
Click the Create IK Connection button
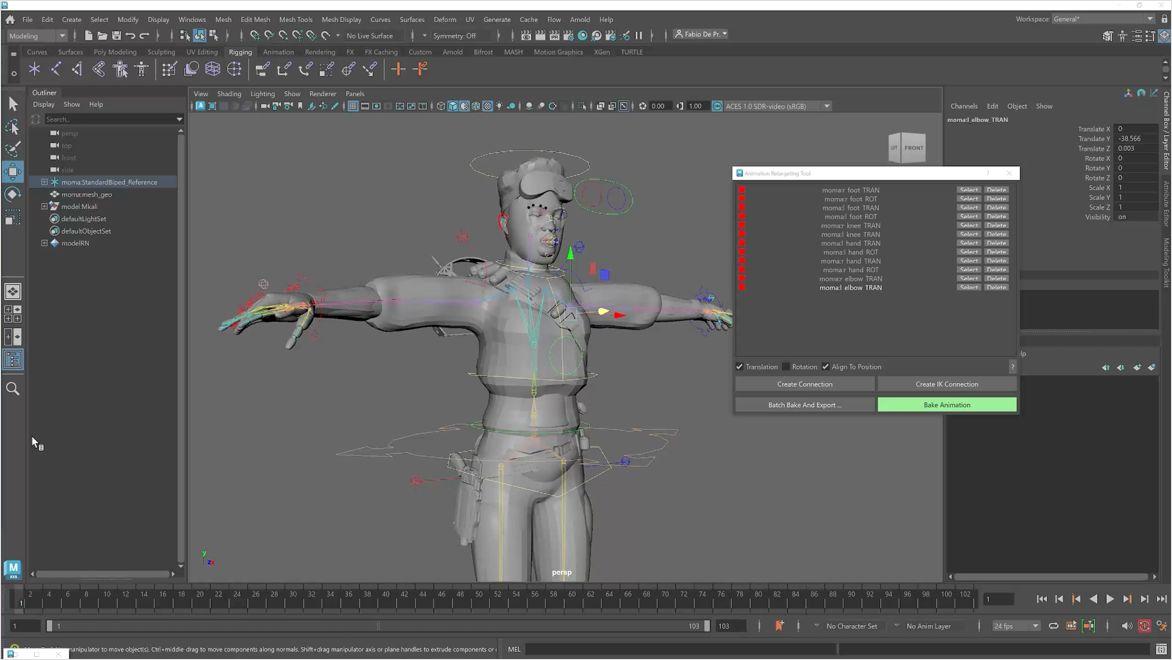(945, 384)
